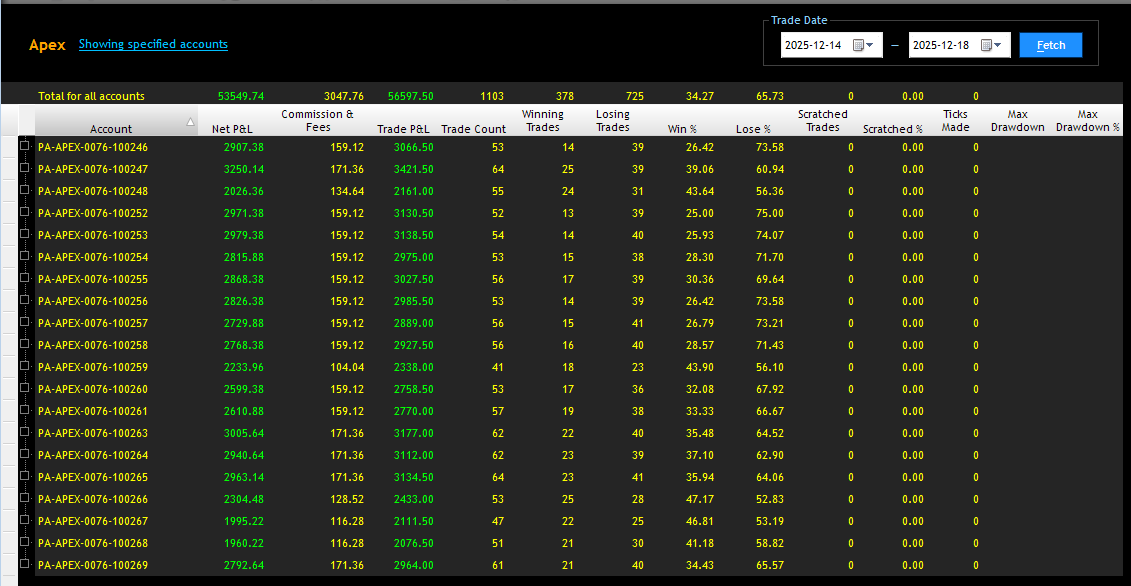Open the end date 2025-12-18 calendar dropdown
Image resolution: width=1131 pixels, height=586 pixels.
coord(991,45)
